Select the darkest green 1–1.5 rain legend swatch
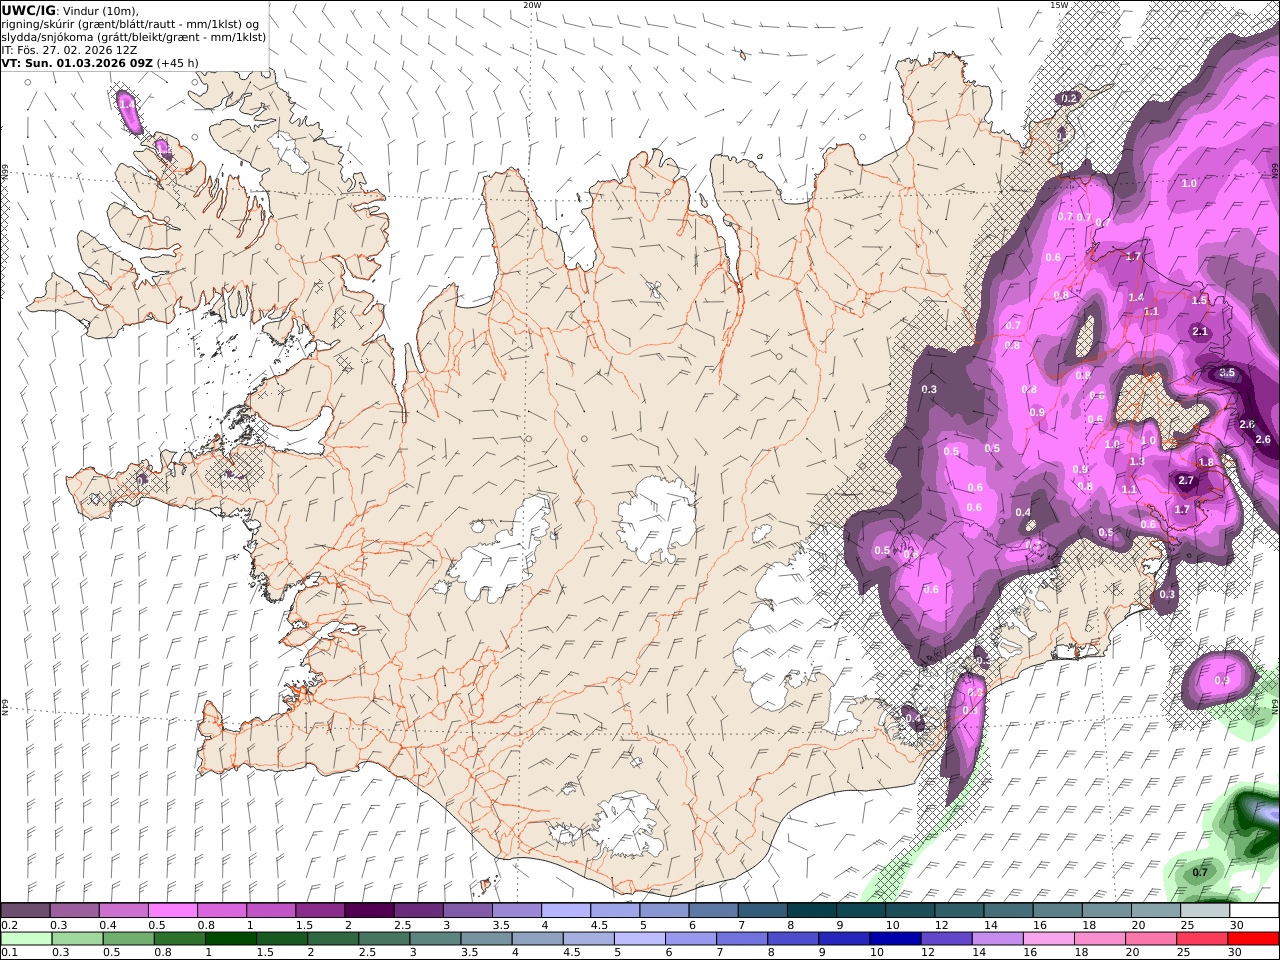The image size is (1280, 960). [230, 939]
